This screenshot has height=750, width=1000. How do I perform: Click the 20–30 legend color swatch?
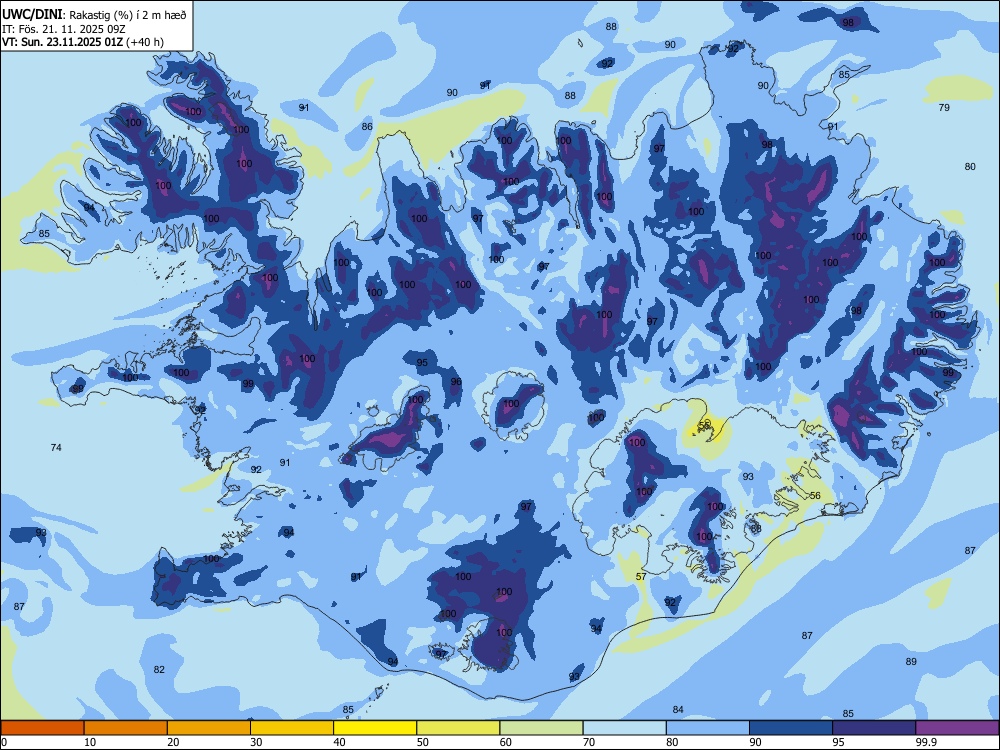pos(209,728)
